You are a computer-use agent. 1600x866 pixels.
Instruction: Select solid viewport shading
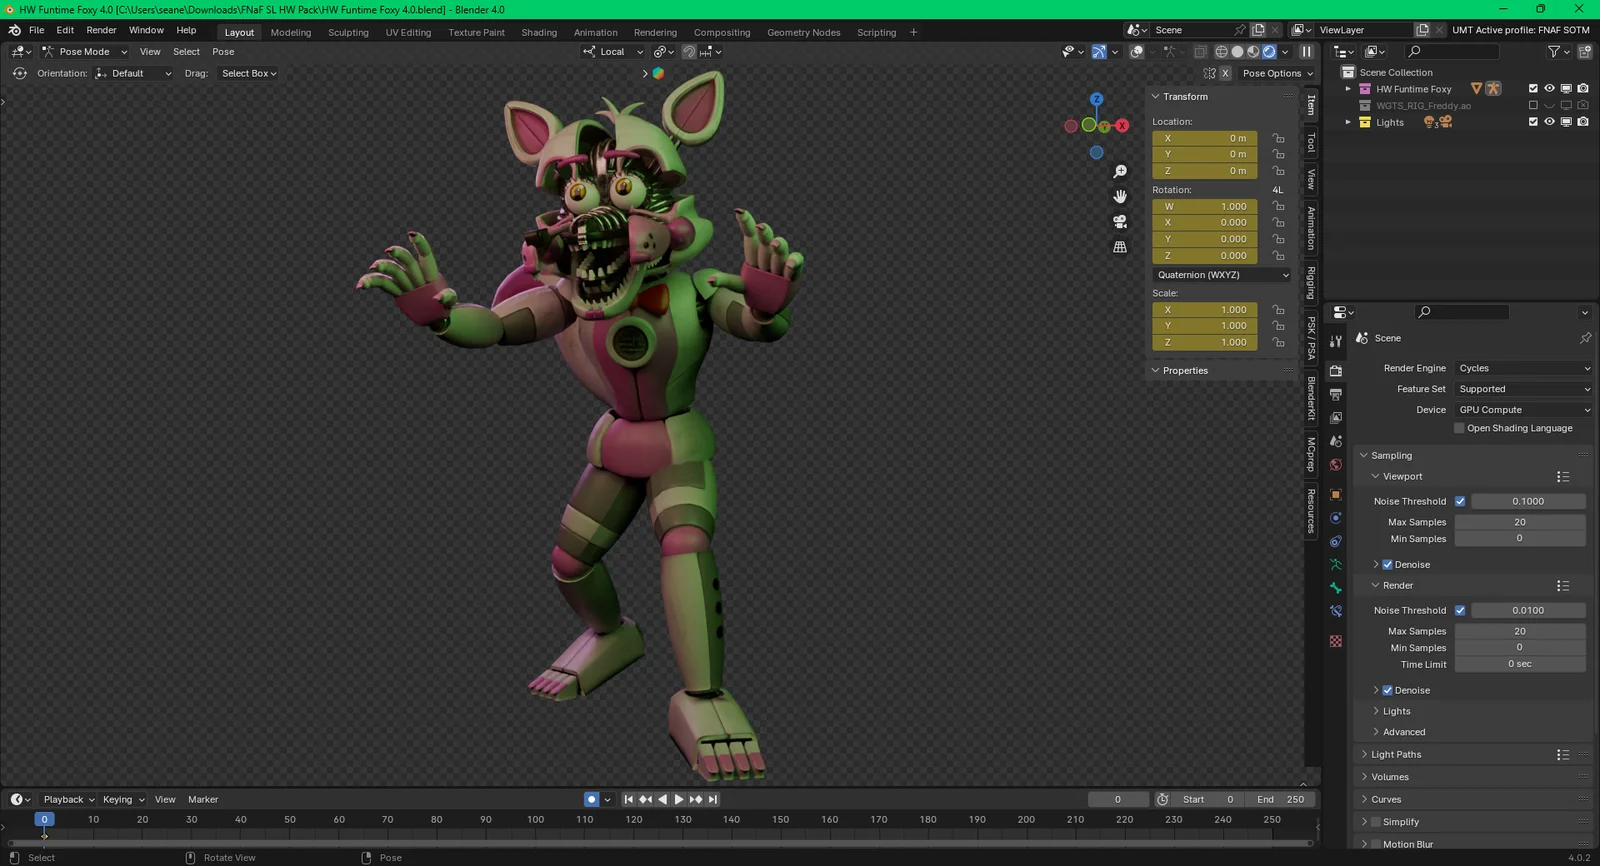[1237, 52]
